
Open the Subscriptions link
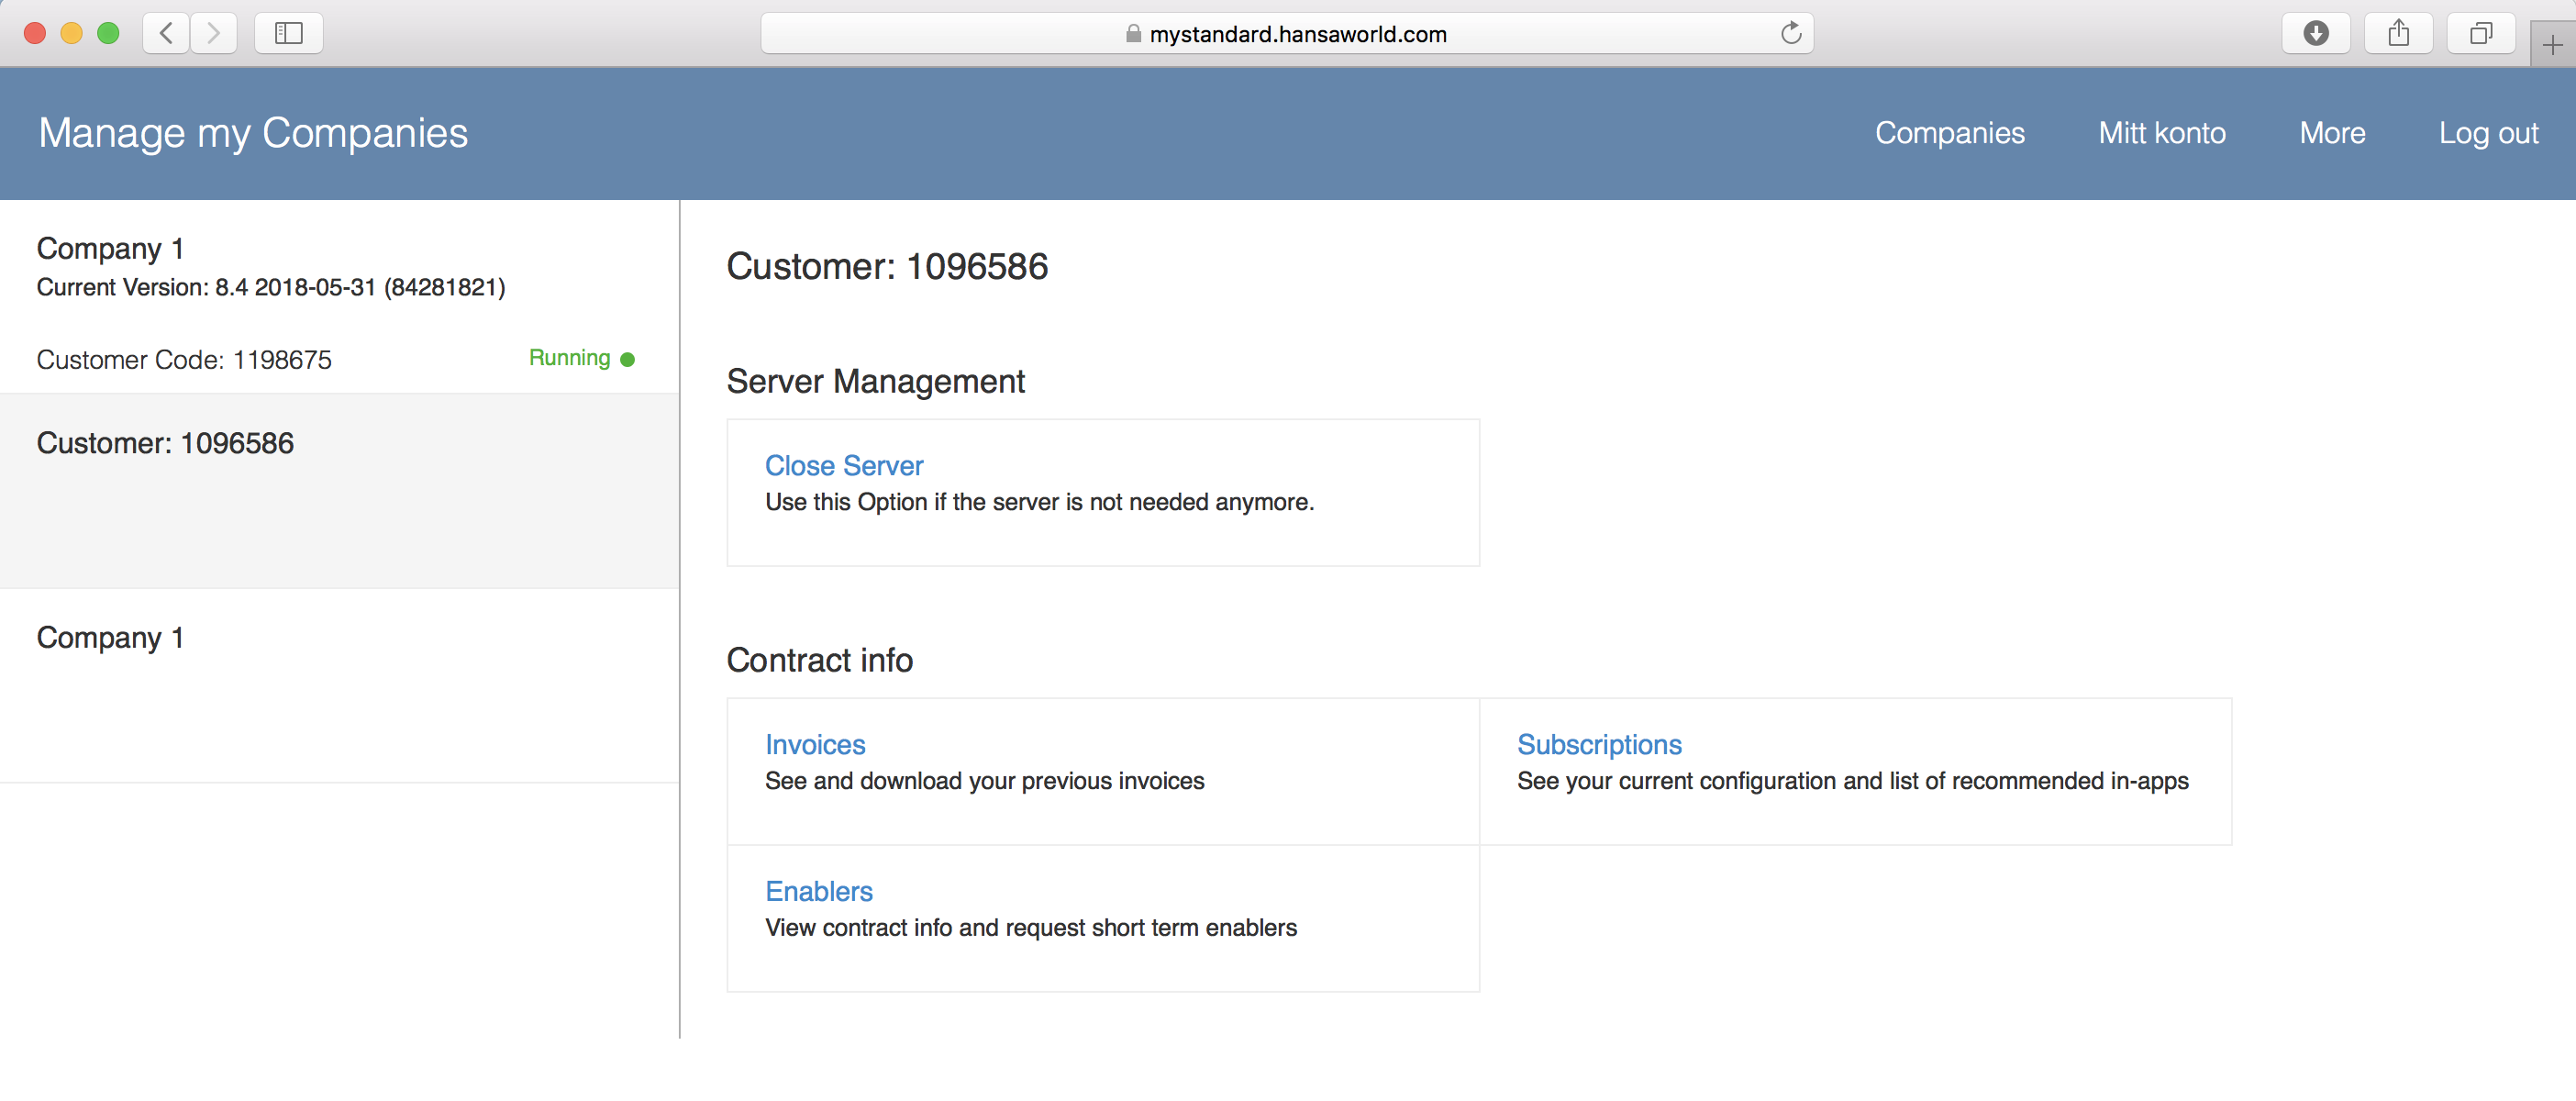tap(1599, 745)
